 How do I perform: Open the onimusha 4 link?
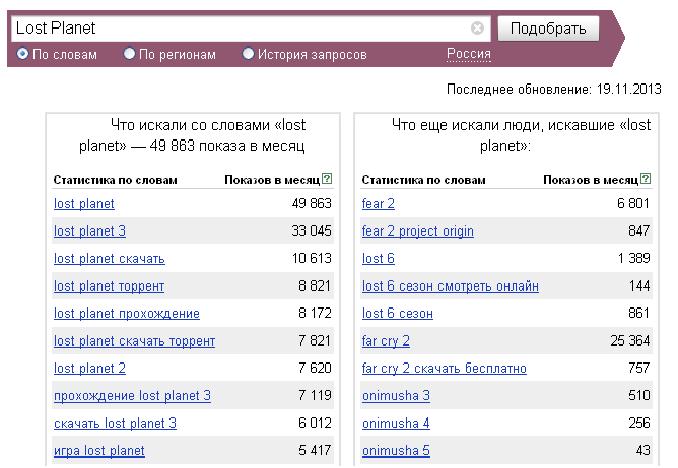pos(396,423)
